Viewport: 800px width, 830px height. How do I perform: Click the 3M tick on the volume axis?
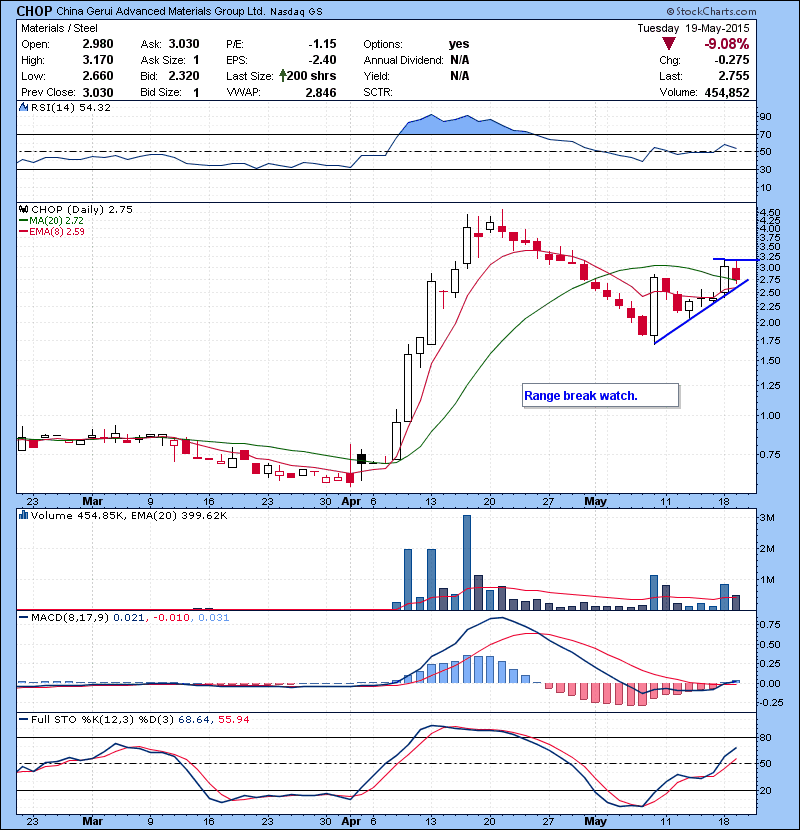766,518
